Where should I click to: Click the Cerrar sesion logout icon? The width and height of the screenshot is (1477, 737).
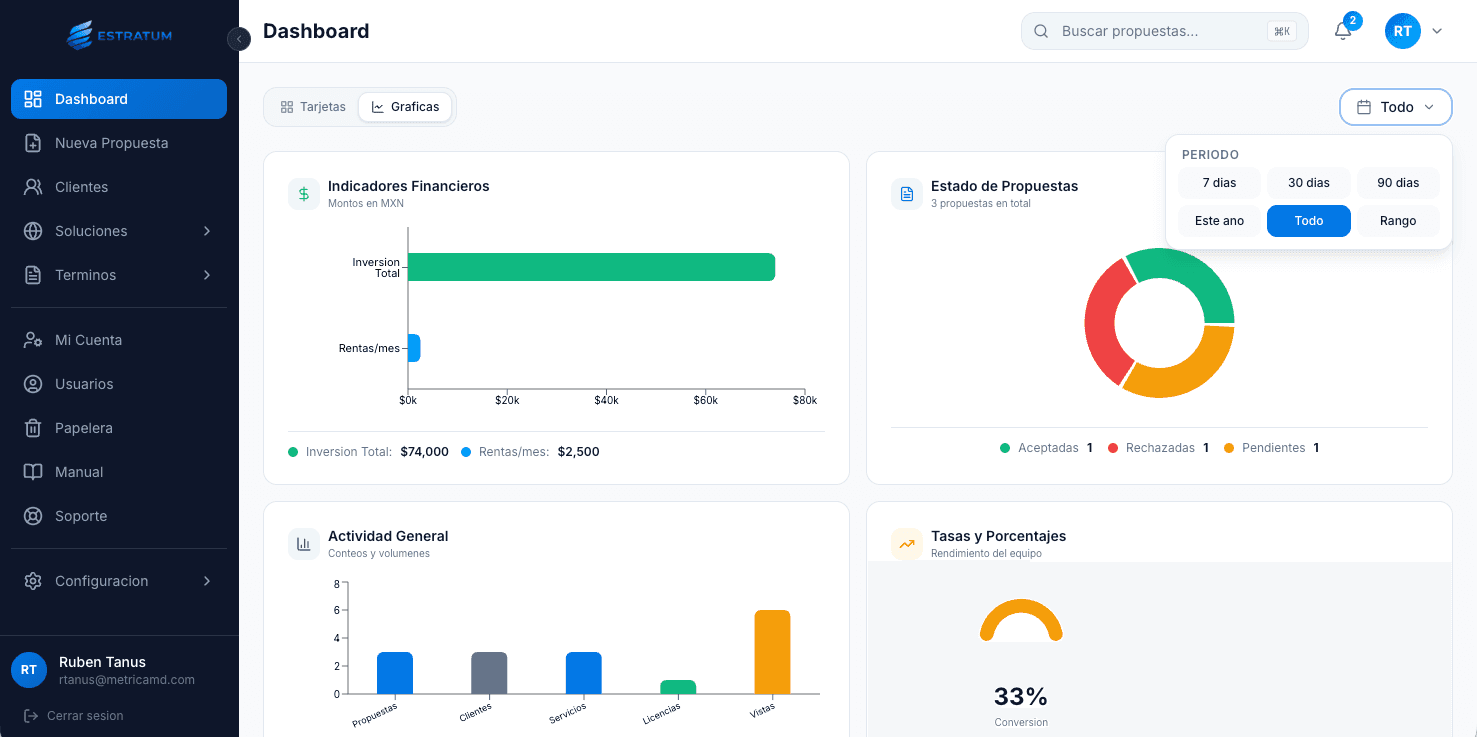[x=31, y=716]
